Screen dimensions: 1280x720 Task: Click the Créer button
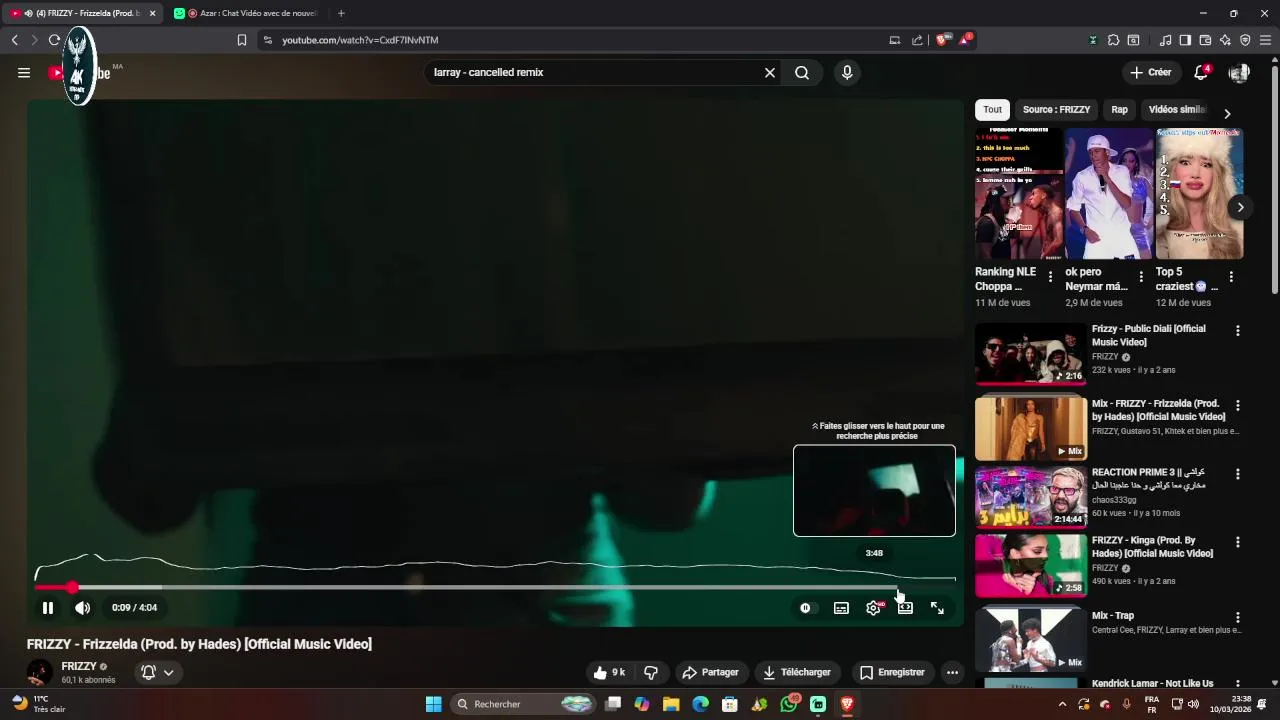tap(1151, 72)
